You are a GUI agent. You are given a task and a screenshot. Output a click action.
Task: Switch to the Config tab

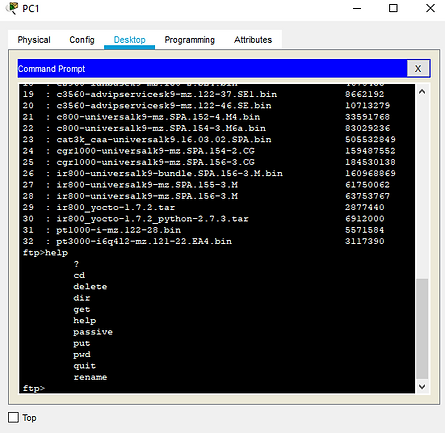(82, 40)
